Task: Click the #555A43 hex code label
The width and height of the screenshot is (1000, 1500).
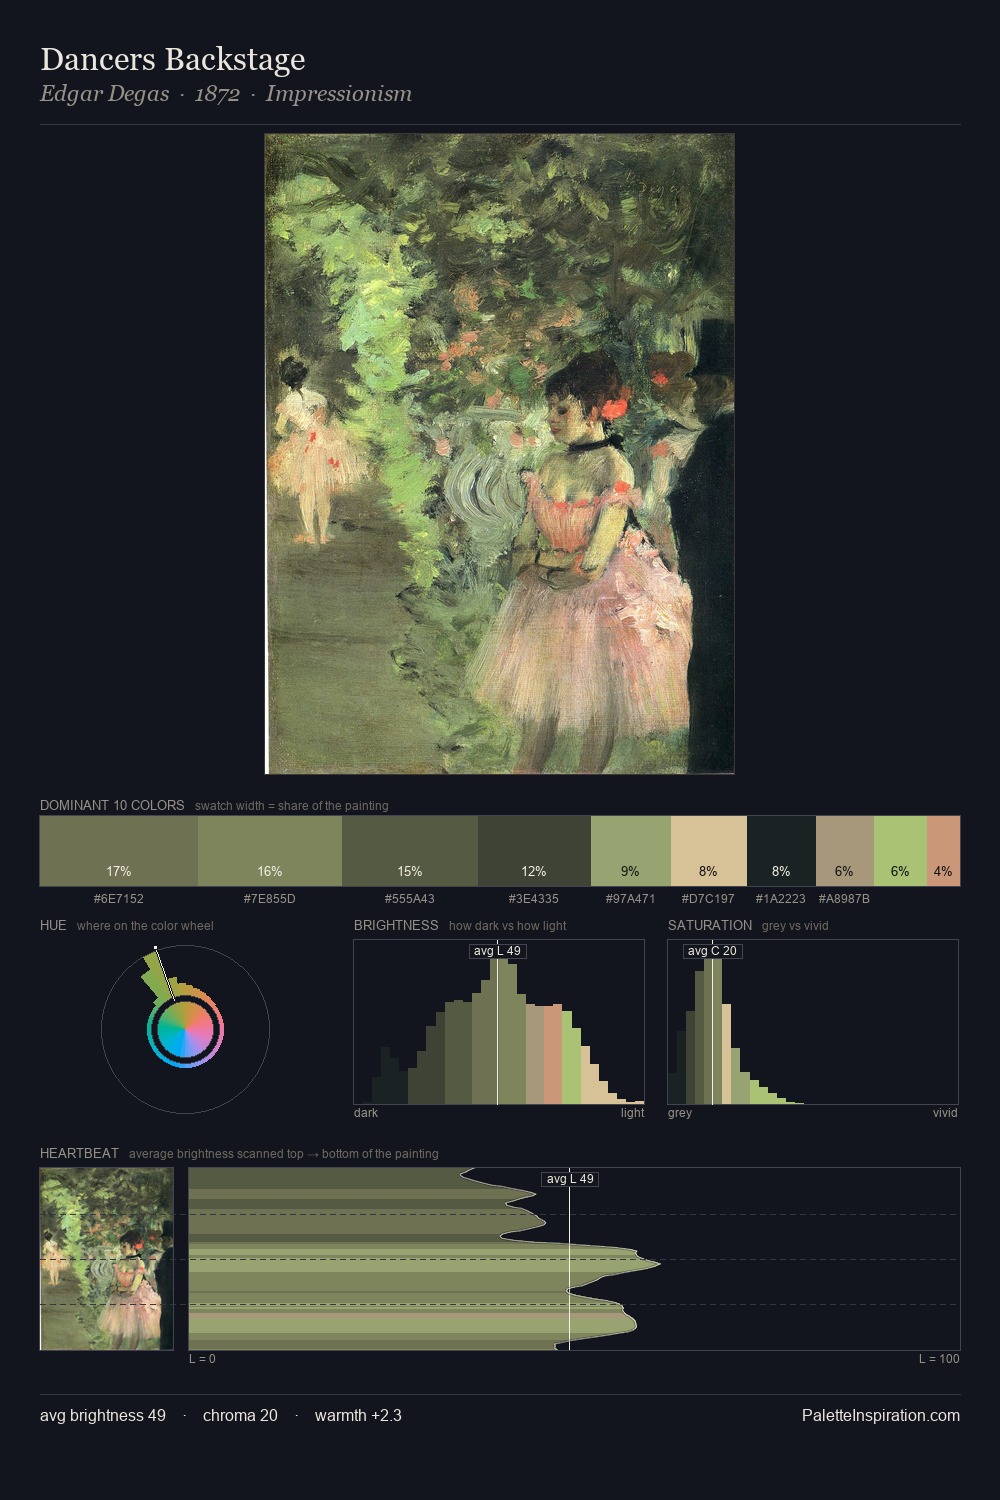Action: (x=410, y=899)
